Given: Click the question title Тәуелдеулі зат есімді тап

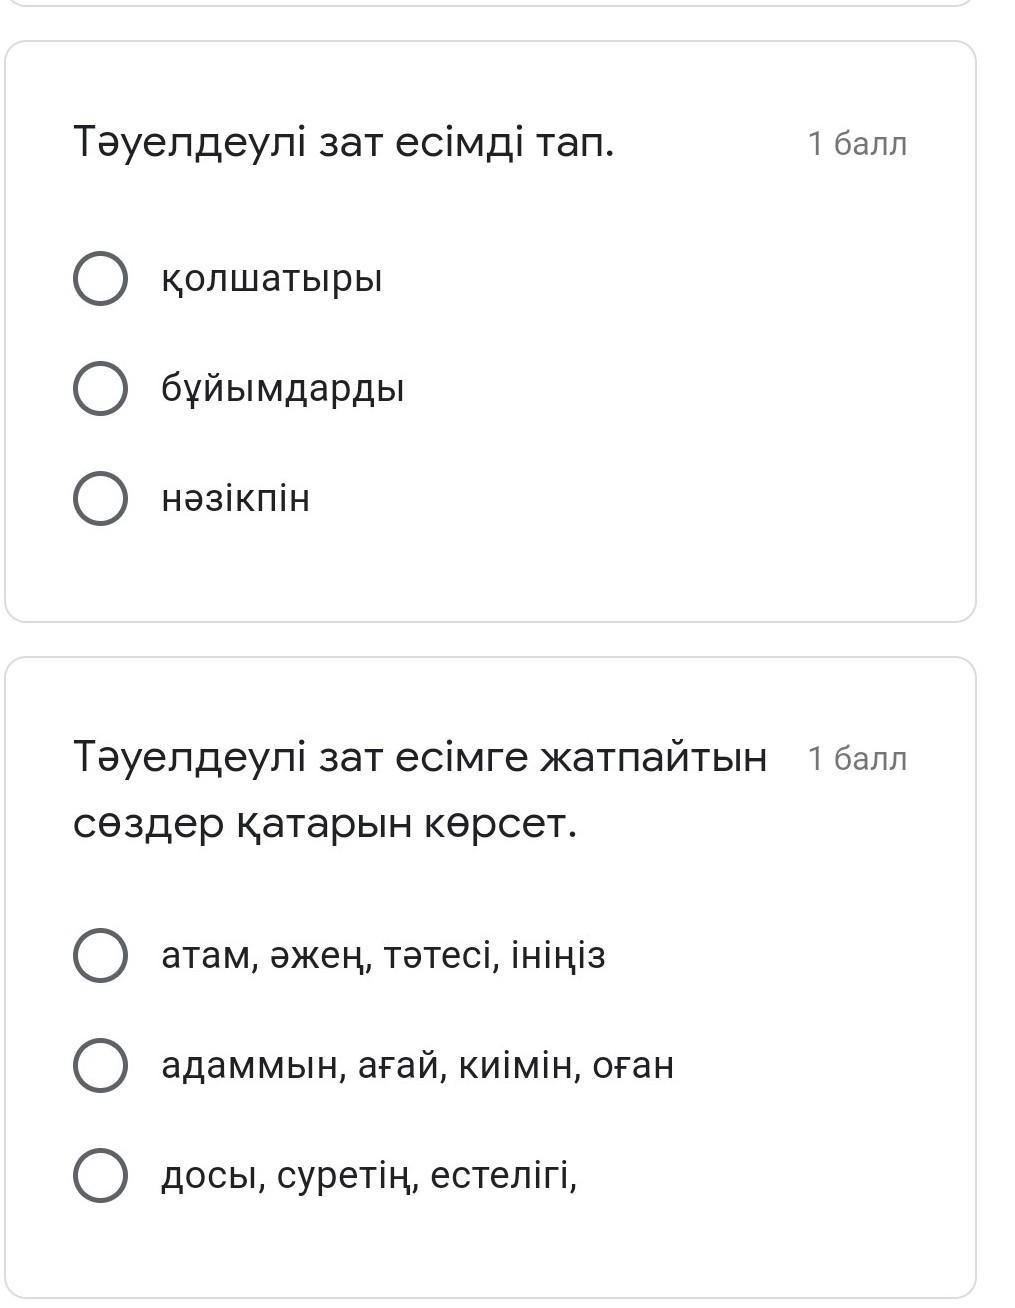Looking at the screenshot, I should [343, 143].
